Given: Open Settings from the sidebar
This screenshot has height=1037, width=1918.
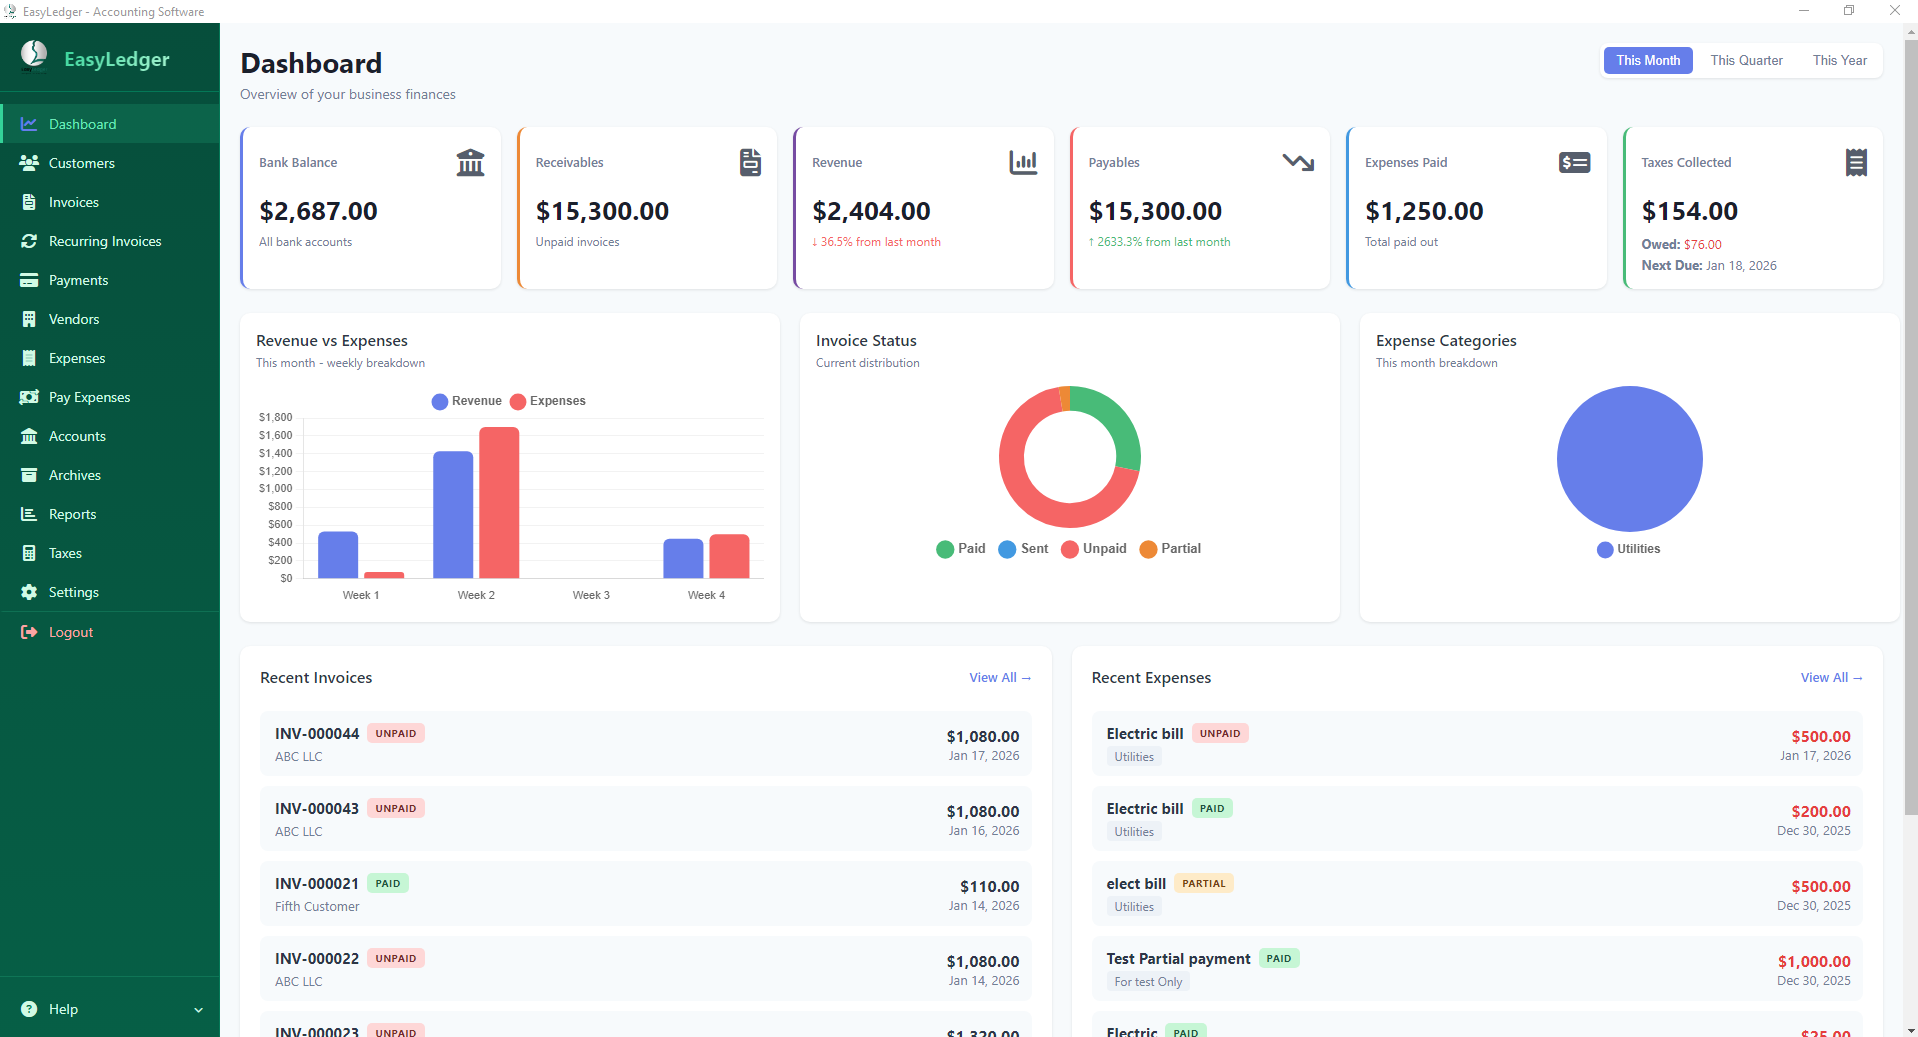Looking at the screenshot, I should click(x=73, y=591).
